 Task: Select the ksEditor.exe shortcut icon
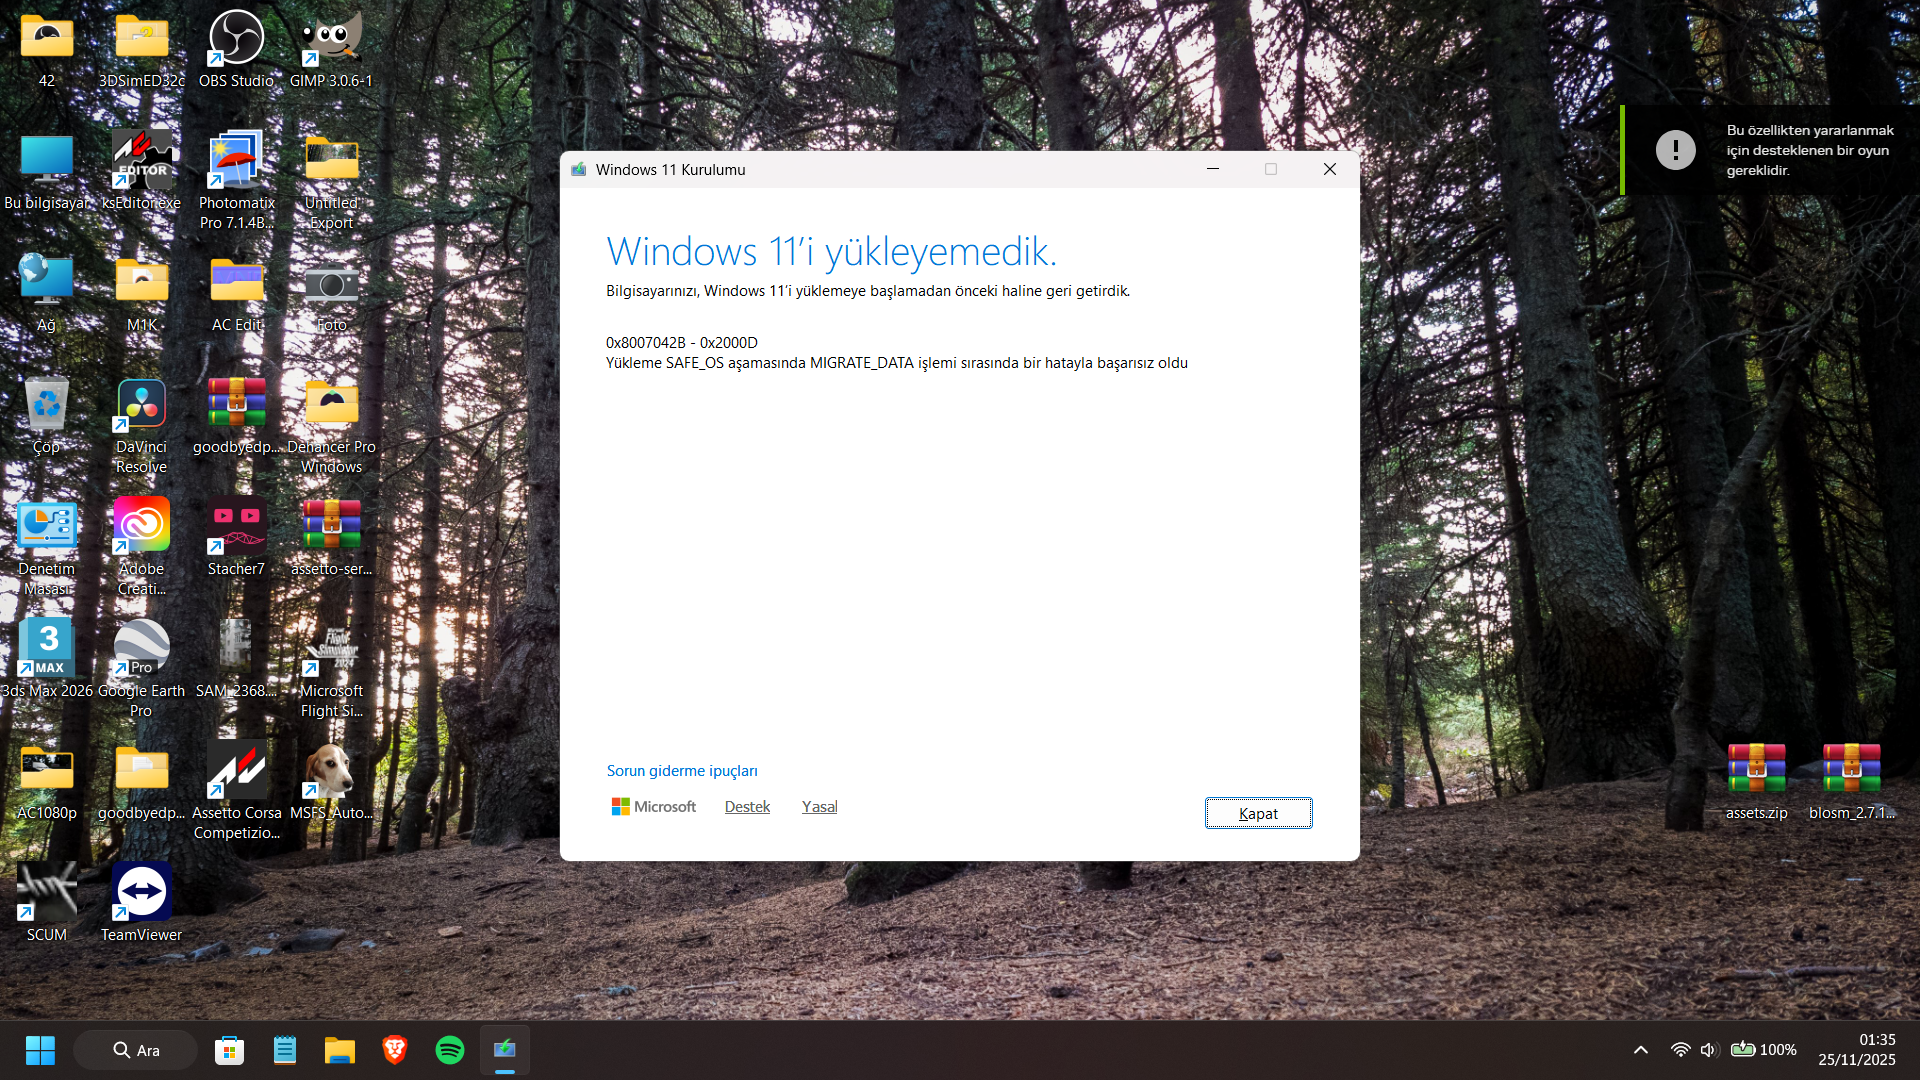141,160
